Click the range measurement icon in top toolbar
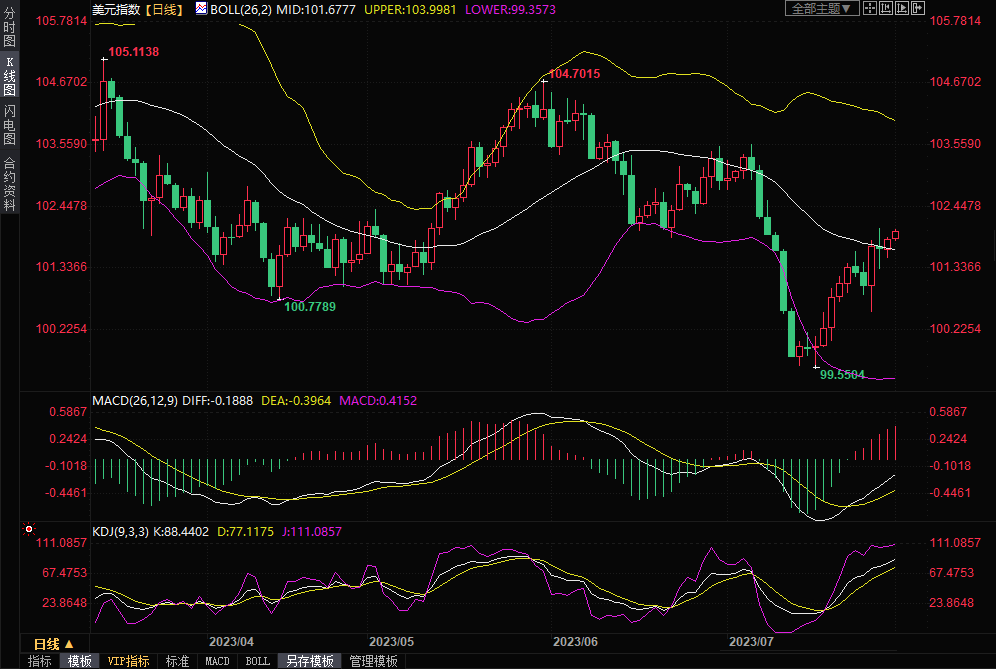Screen dimensions: 996x669 [x=886, y=8]
